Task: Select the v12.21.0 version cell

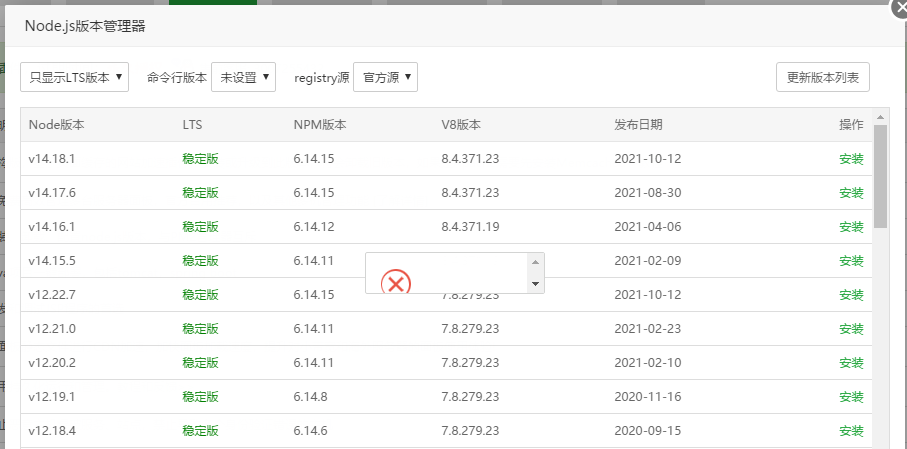Action: click(x=51, y=329)
